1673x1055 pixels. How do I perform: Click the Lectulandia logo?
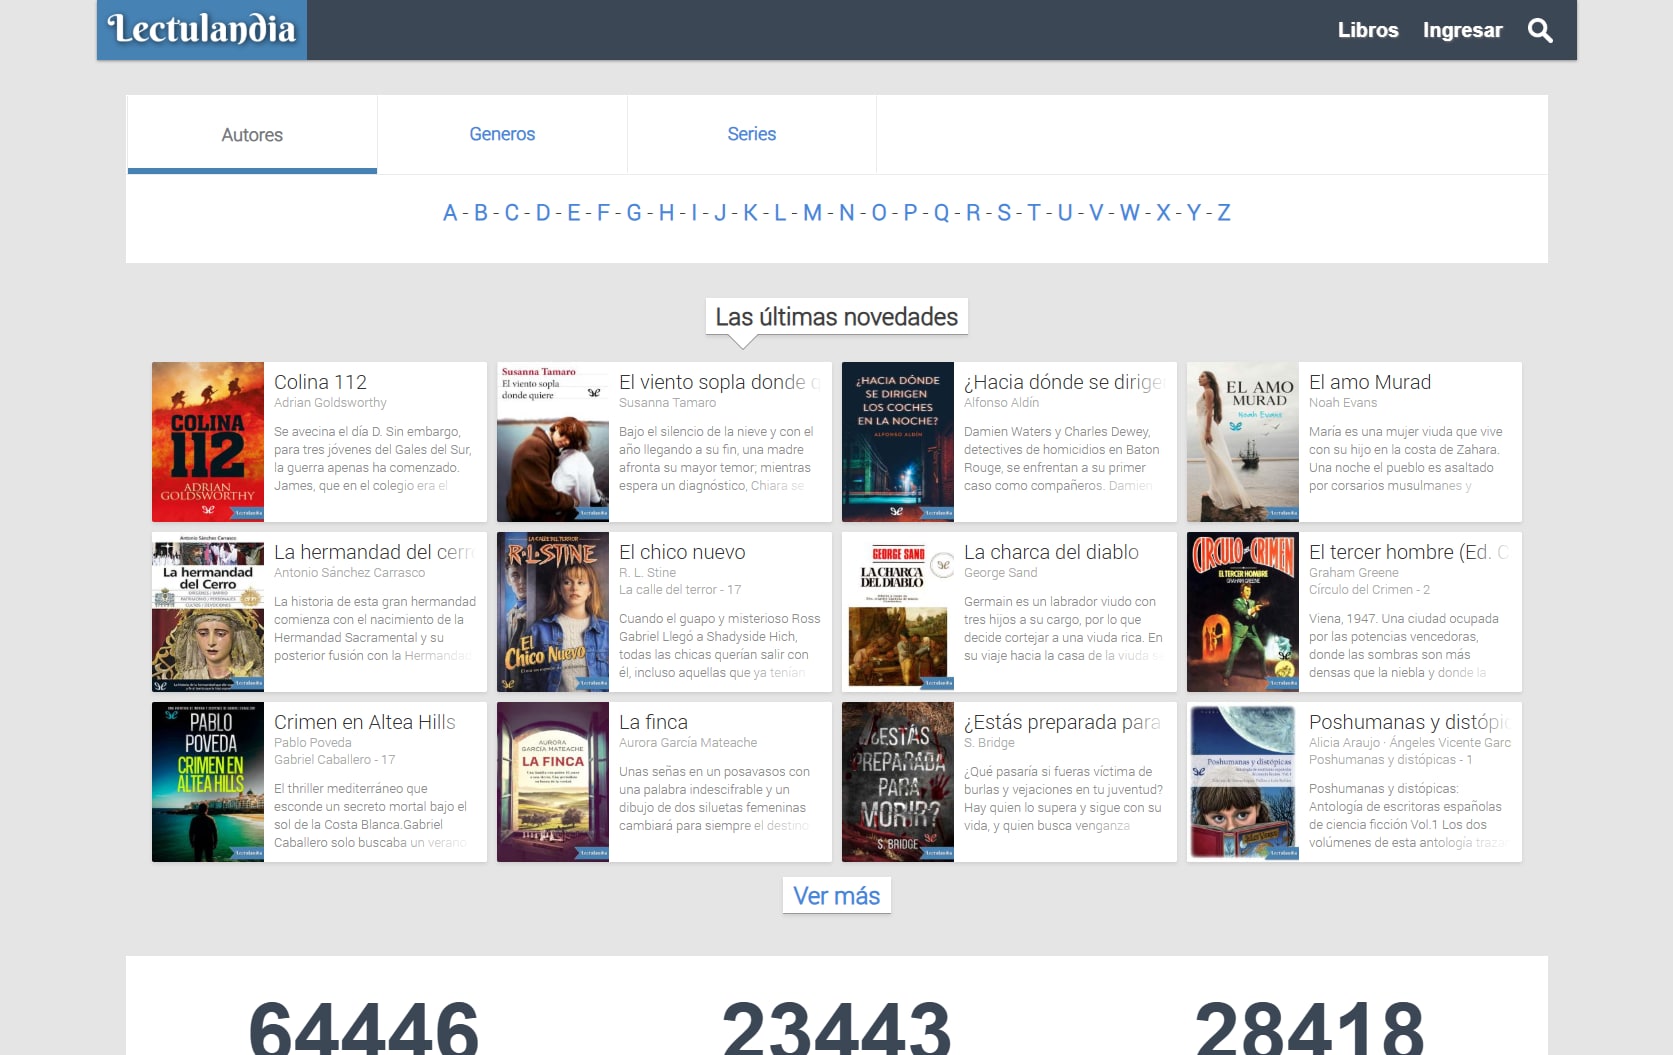click(202, 29)
